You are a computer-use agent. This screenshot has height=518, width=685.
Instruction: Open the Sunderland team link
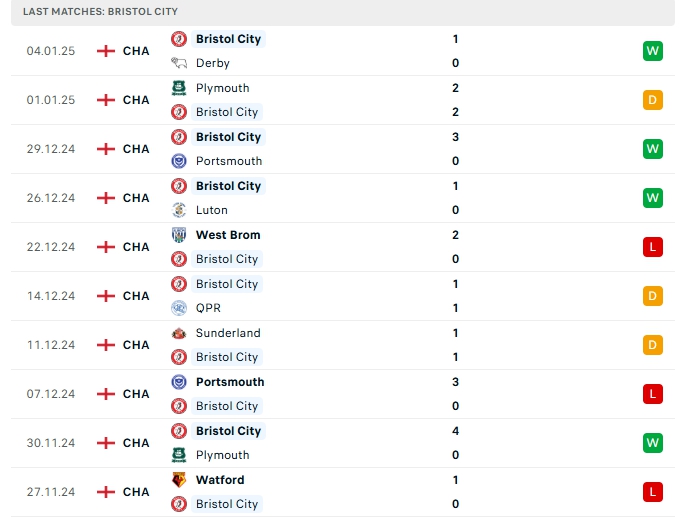228,333
